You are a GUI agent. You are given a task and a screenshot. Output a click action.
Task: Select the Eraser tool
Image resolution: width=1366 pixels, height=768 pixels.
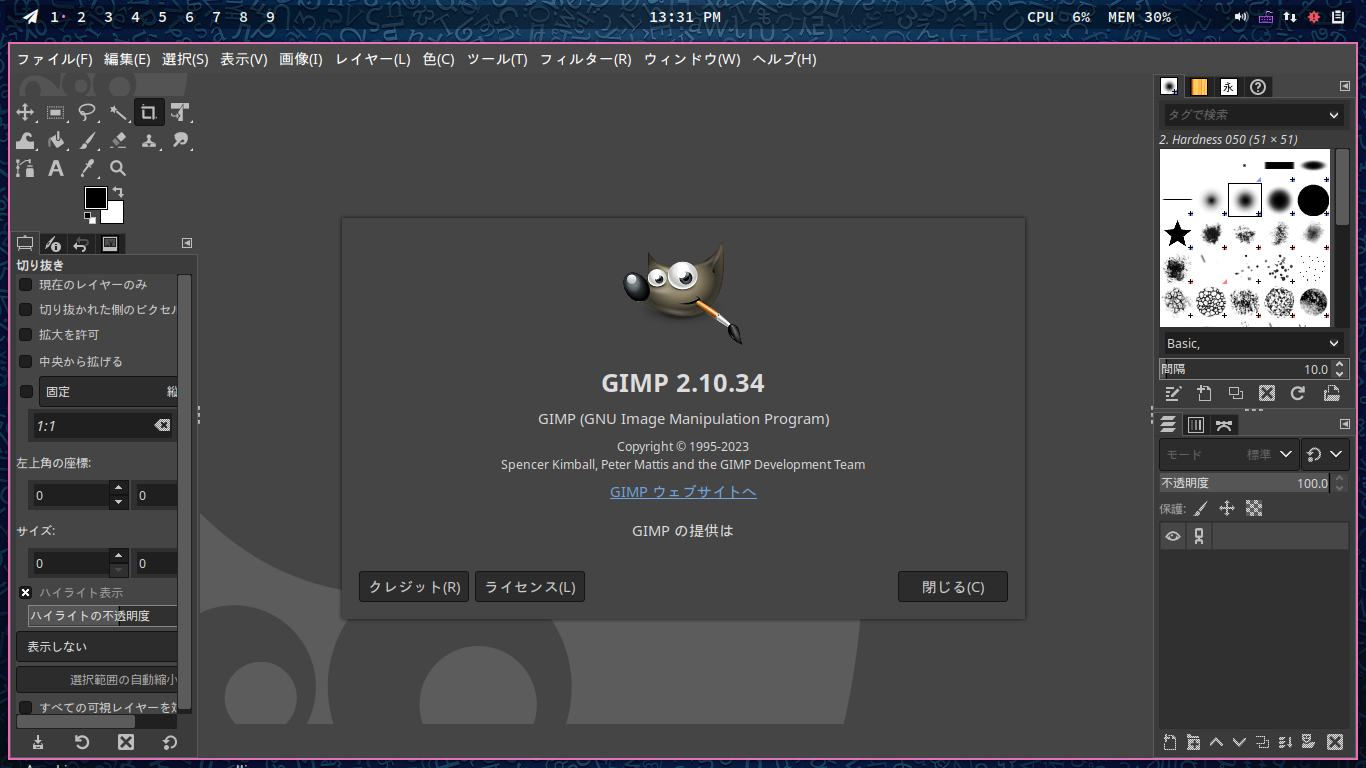pyautogui.click(x=118, y=141)
